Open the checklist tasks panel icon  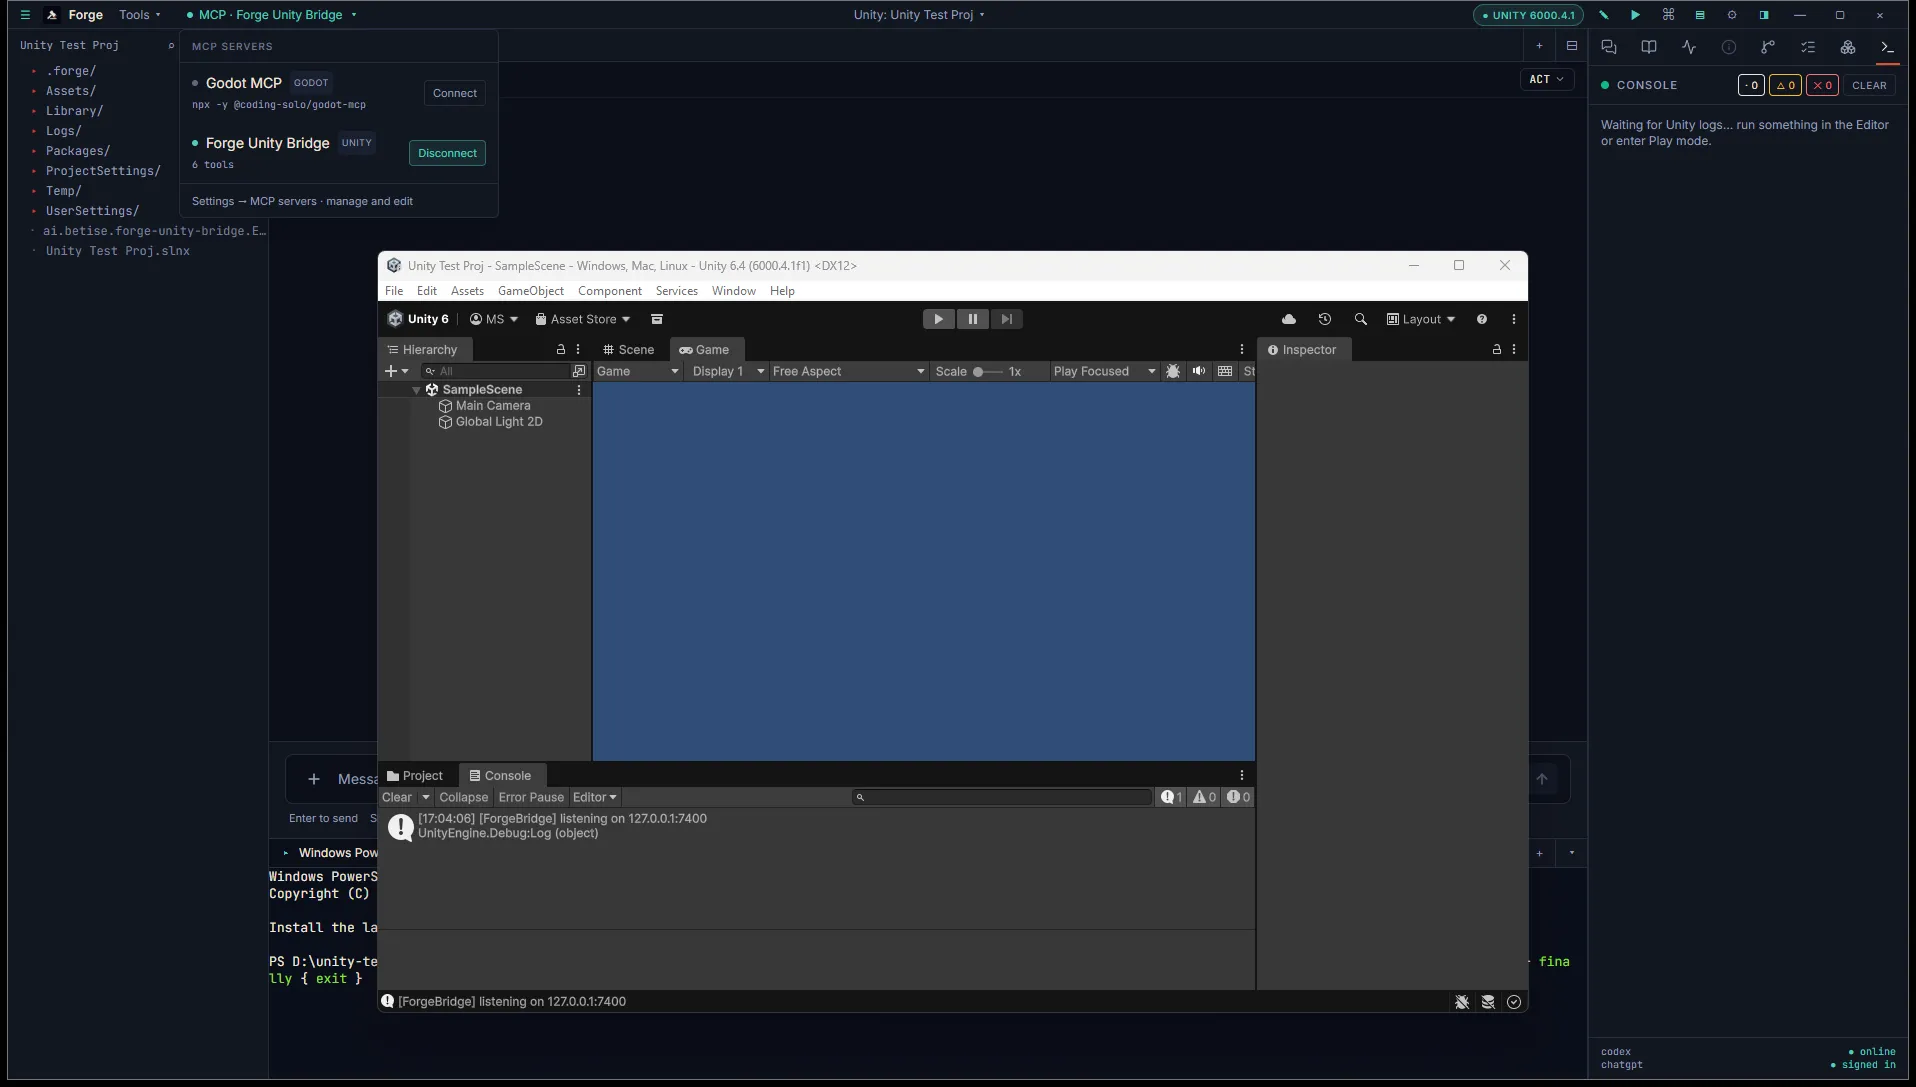click(1808, 47)
